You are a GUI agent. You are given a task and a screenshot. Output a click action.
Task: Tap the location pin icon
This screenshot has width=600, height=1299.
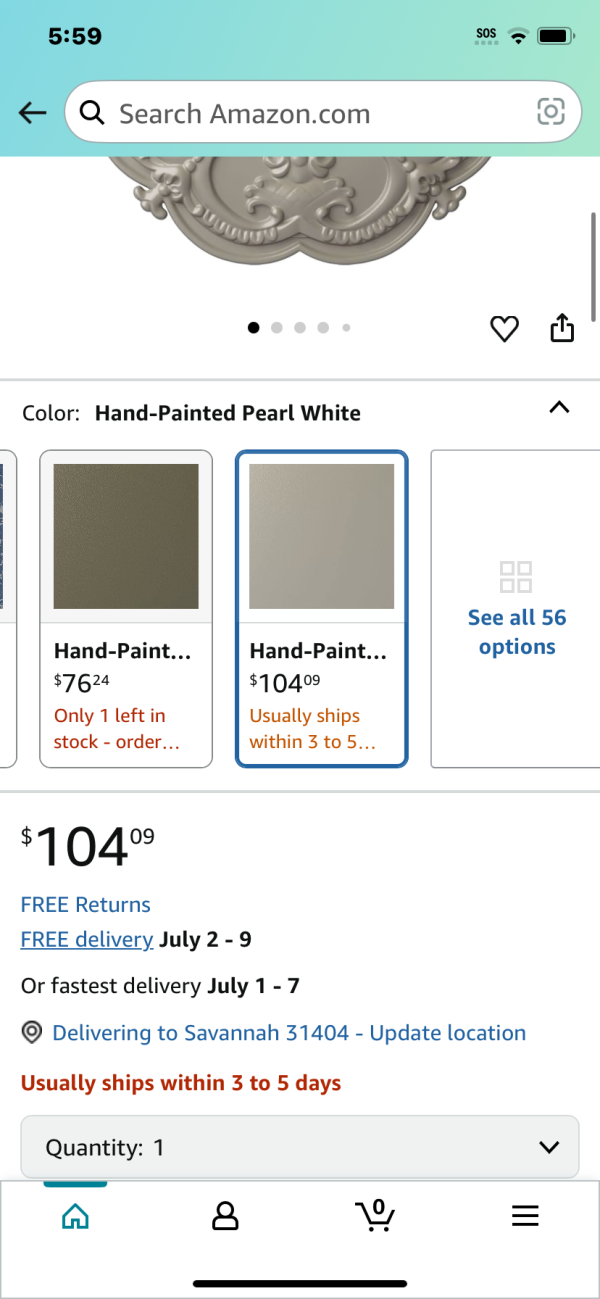pyautogui.click(x=32, y=1033)
